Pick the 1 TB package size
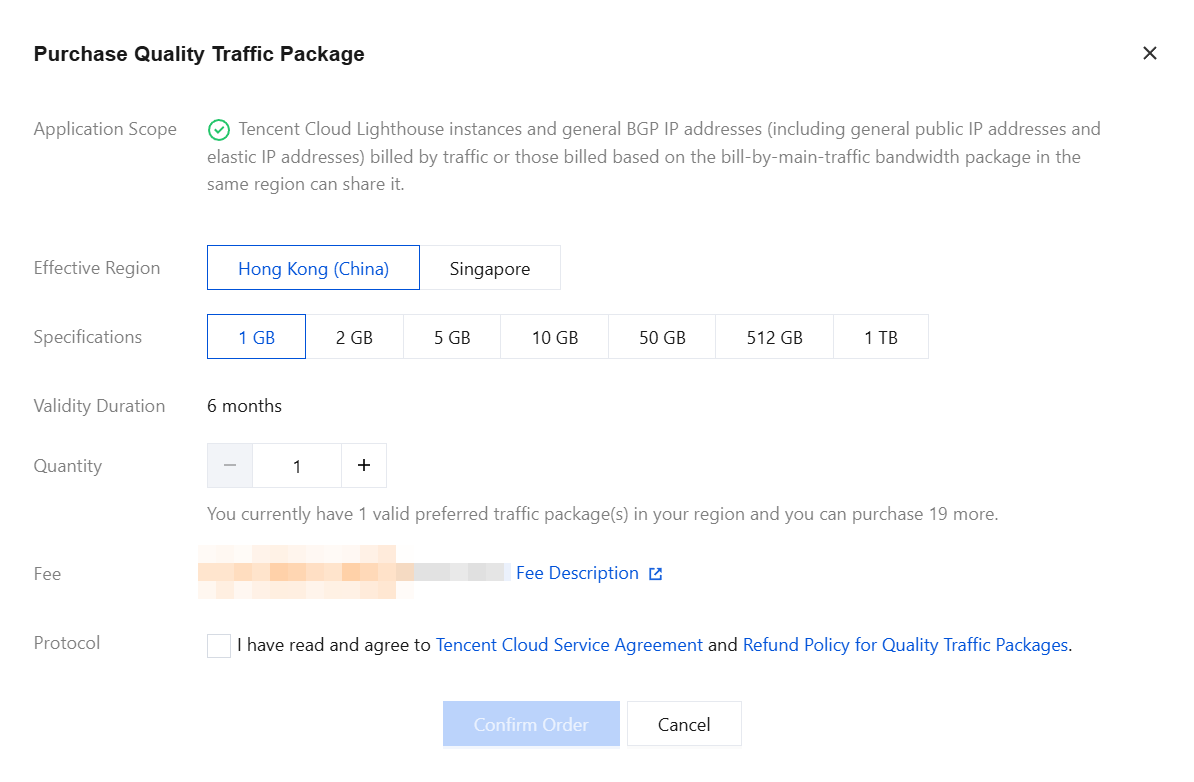The height and width of the screenshot is (782, 1194). (x=881, y=337)
